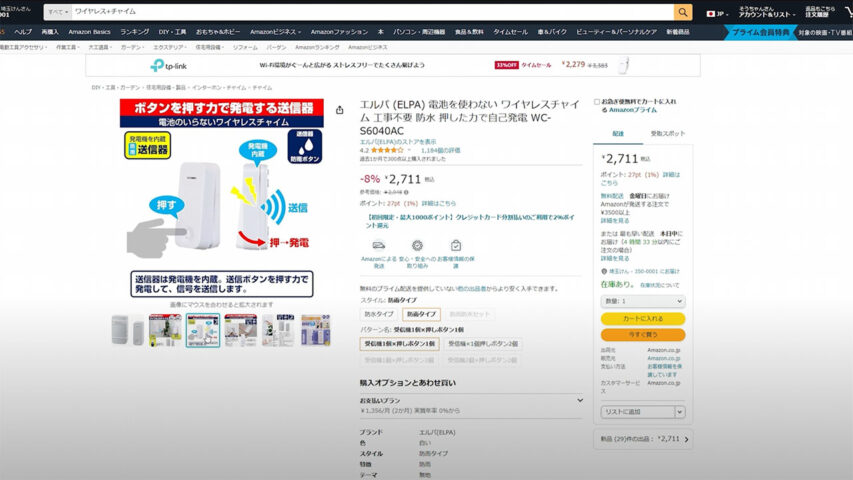853x480 pixels.
Task: Click the カートに入れる button
Action: pos(642,318)
